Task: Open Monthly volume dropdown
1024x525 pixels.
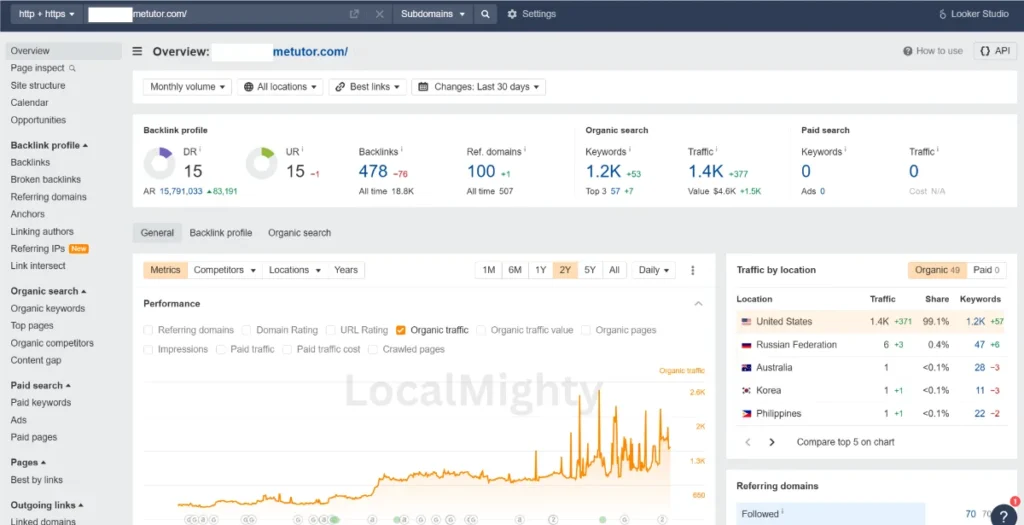Action: (187, 87)
